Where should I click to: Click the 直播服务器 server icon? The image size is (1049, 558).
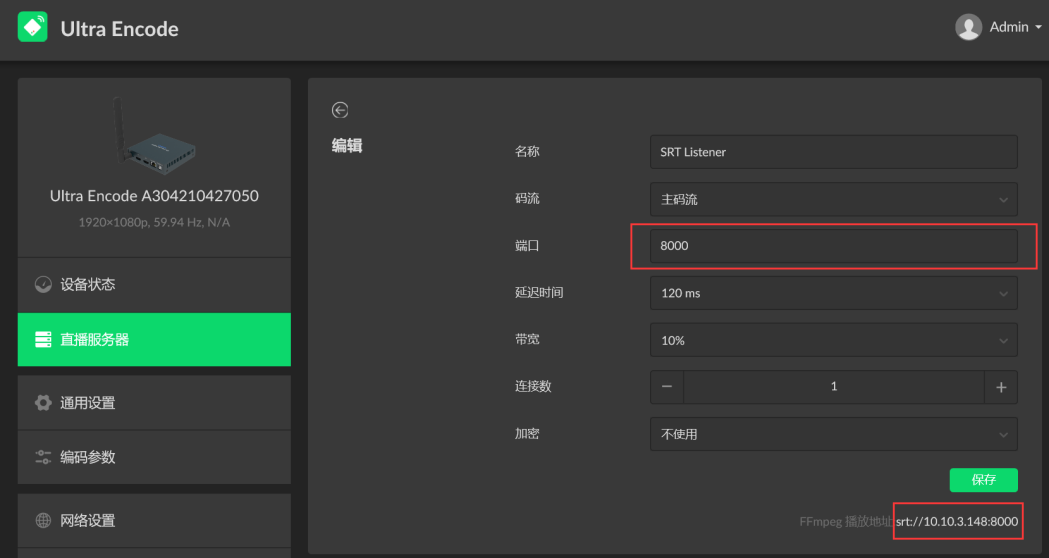tap(43, 339)
